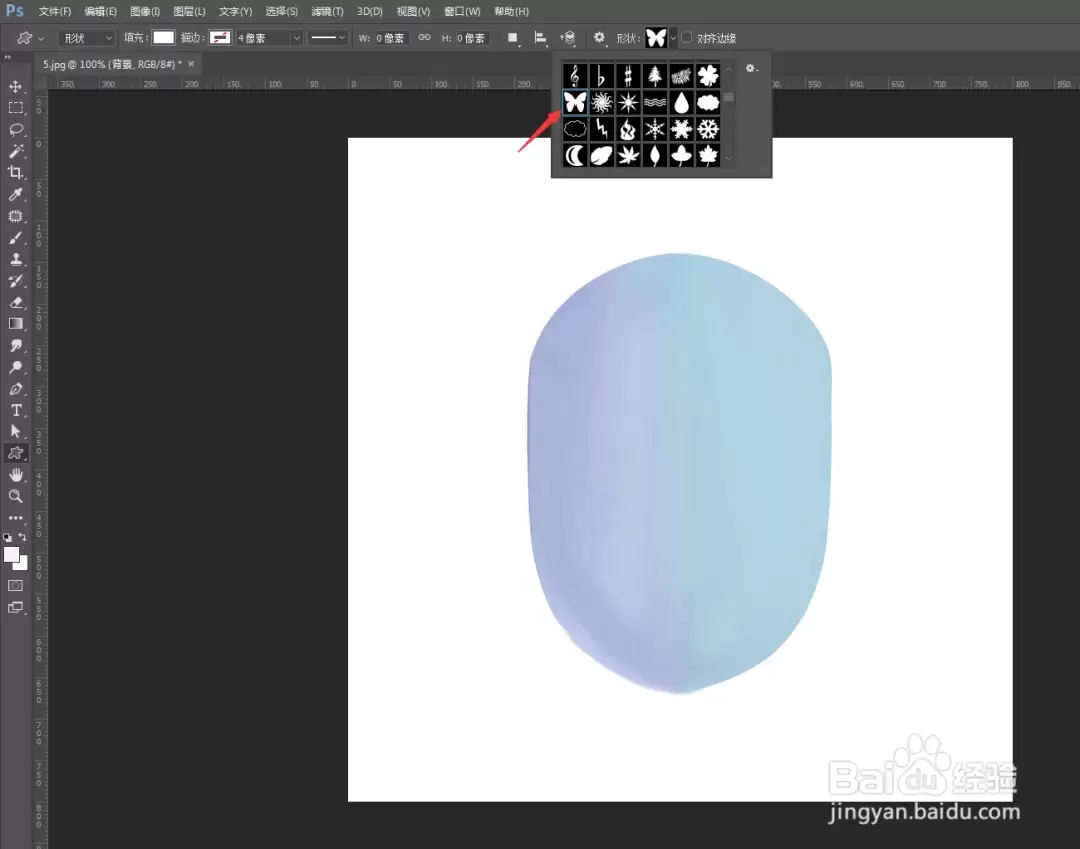Open the 图层(L) menu
Image resolution: width=1080 pixels, height=849 pixels.
coord(189,12)
